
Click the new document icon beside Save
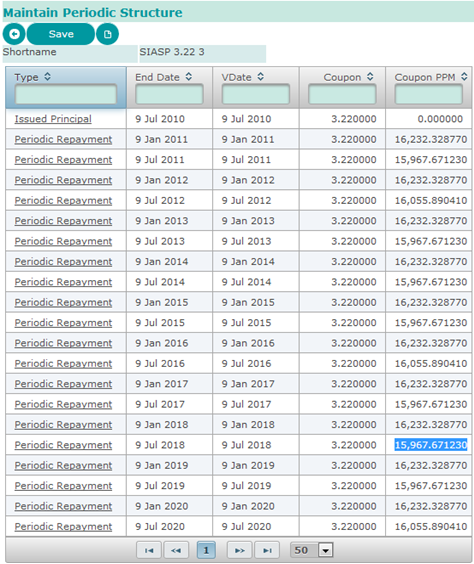pos(107,34)
